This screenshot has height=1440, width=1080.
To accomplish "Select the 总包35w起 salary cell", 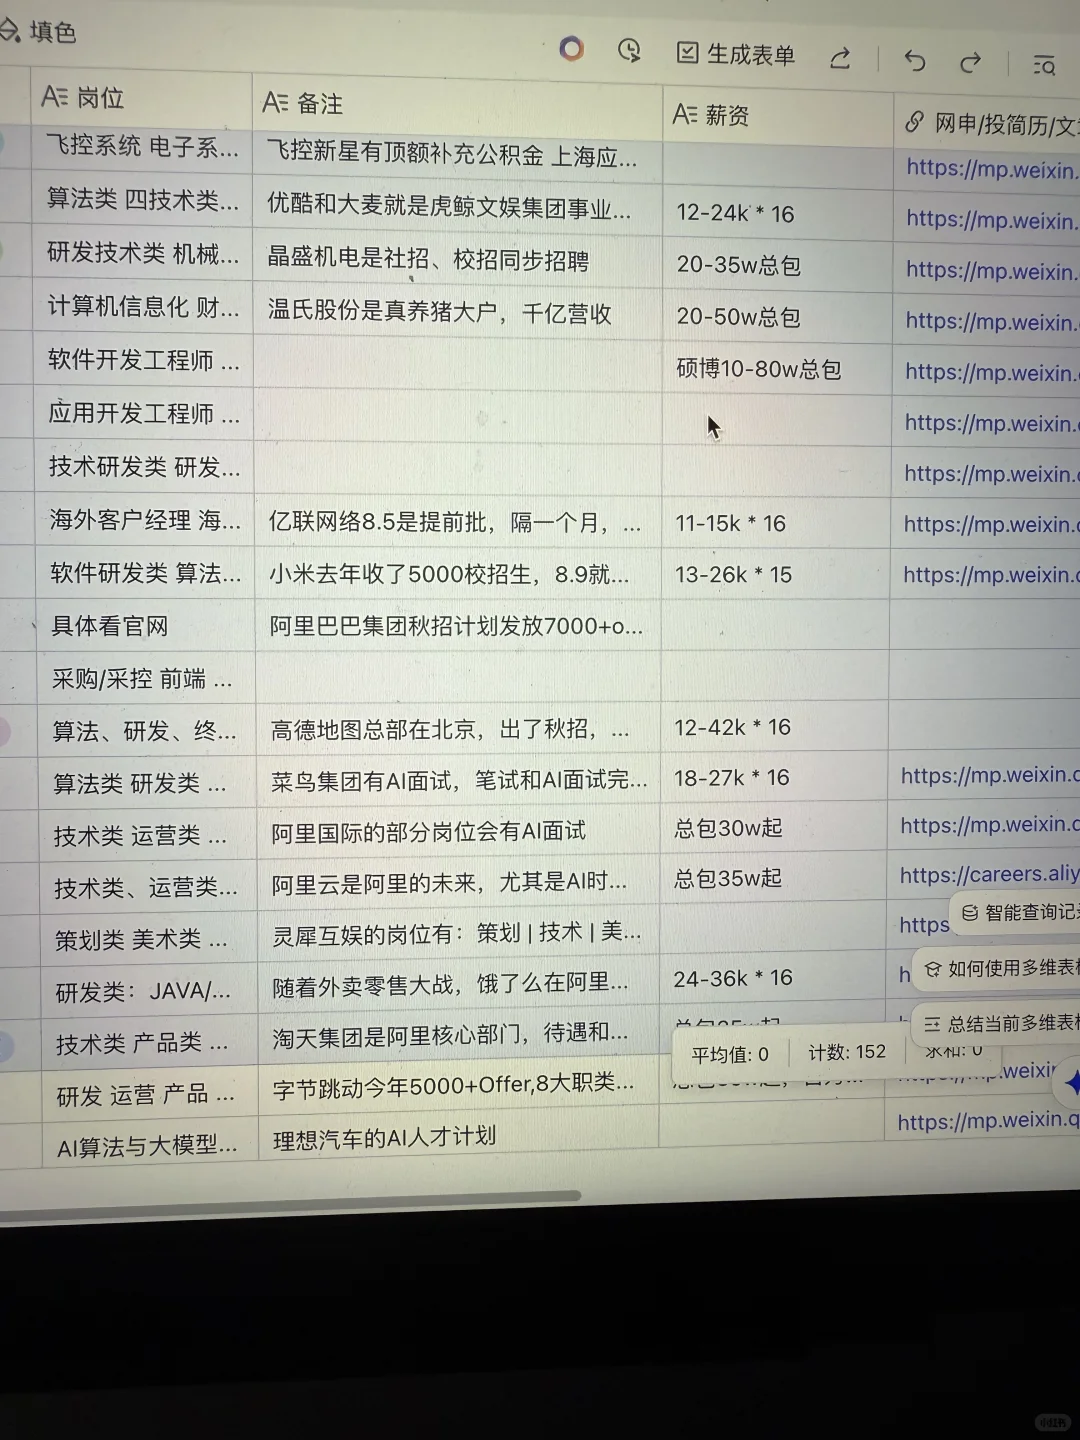I will (x=773, y=878).
